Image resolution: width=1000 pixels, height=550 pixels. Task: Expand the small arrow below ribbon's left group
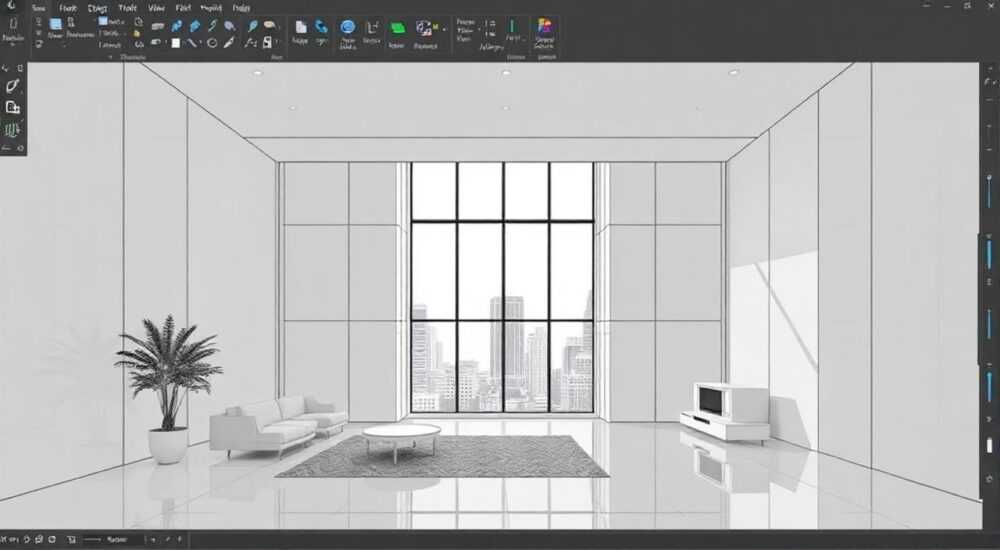[110, 57]
